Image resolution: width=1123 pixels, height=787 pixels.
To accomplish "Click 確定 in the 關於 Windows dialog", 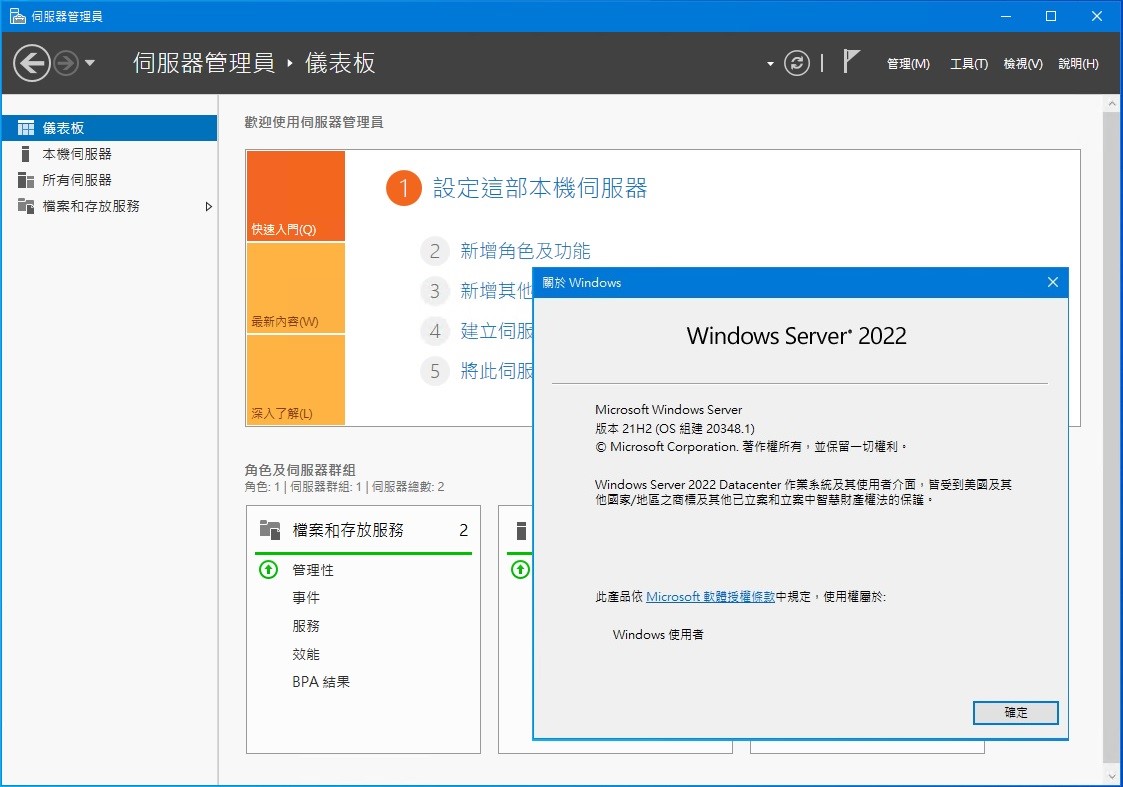I will pos(1015,713).
